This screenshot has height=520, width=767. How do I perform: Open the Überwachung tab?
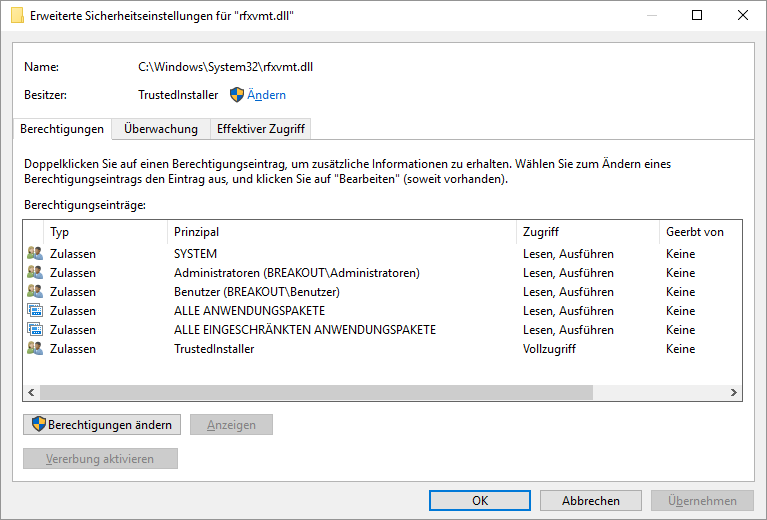(x=161, y=129)
